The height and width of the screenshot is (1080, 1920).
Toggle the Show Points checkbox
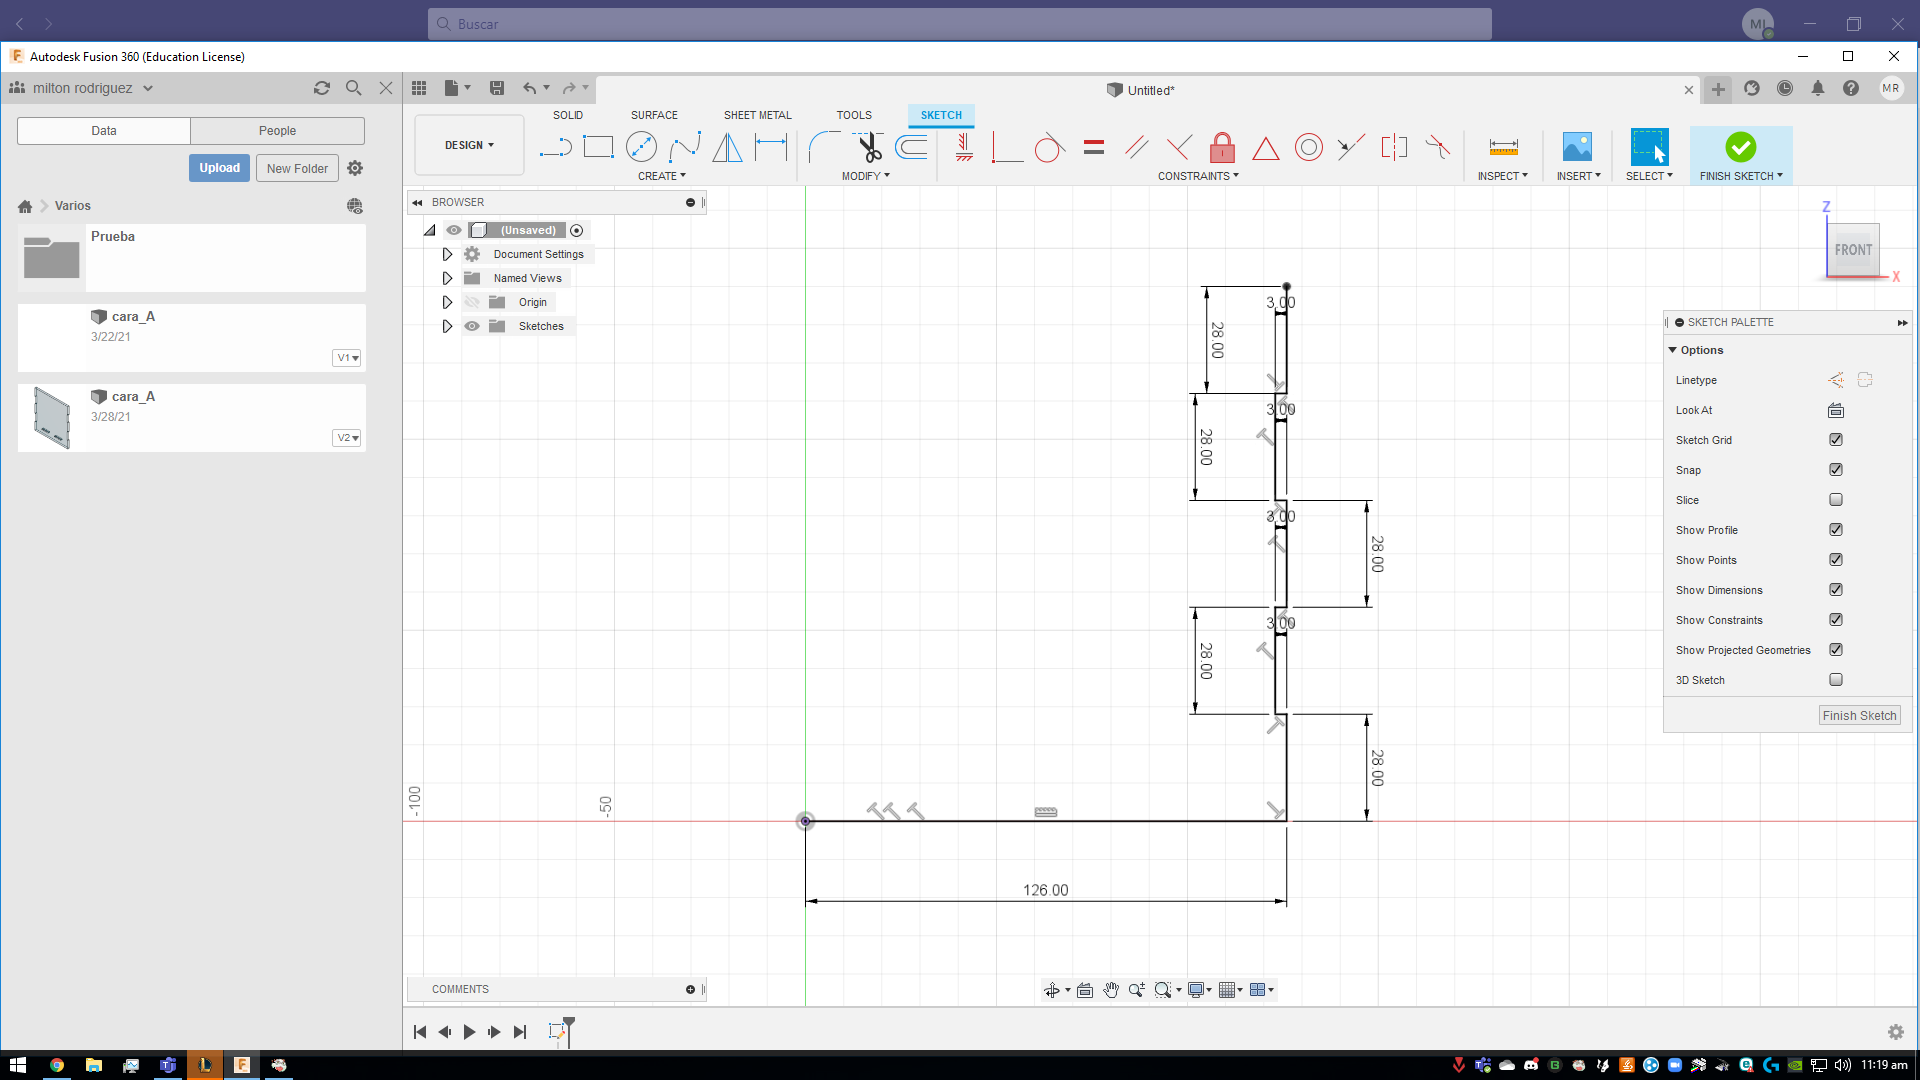(x=1836, y=560)
